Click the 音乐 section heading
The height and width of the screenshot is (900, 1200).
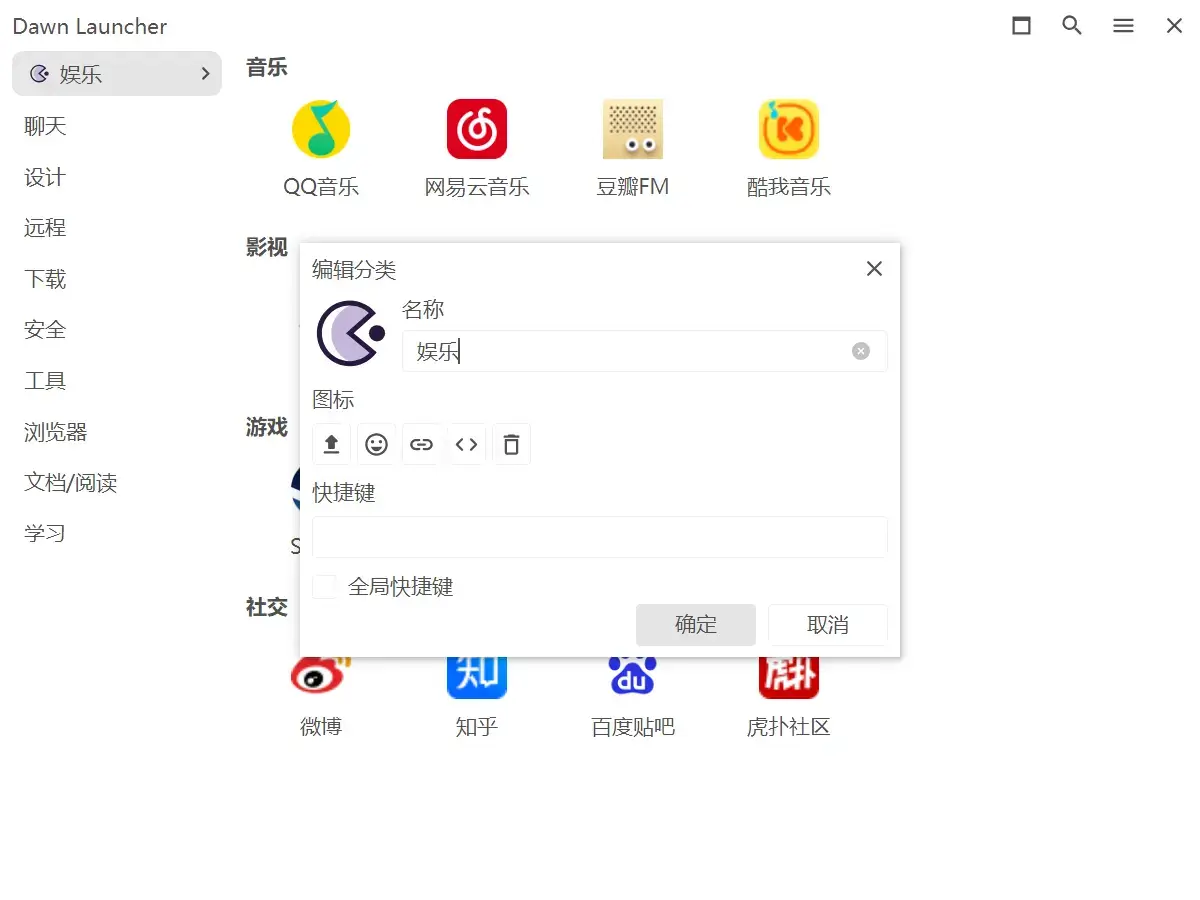click(x=267, y=68)
